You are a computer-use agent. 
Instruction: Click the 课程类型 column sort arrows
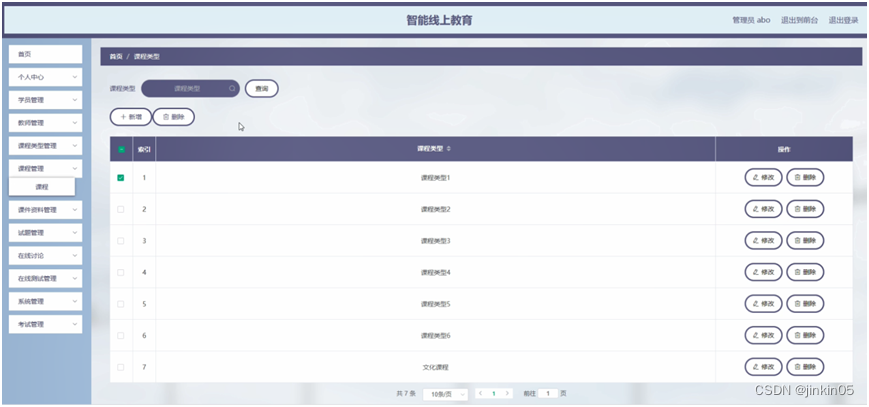point(448,149)
